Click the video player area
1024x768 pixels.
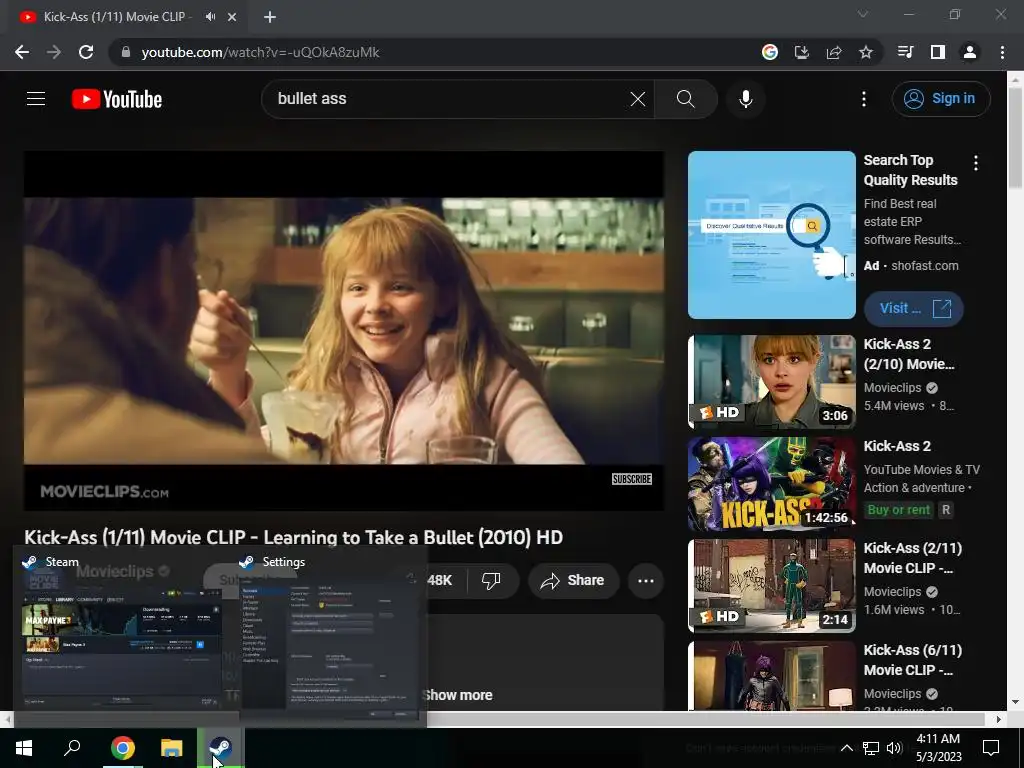point(344,330)
